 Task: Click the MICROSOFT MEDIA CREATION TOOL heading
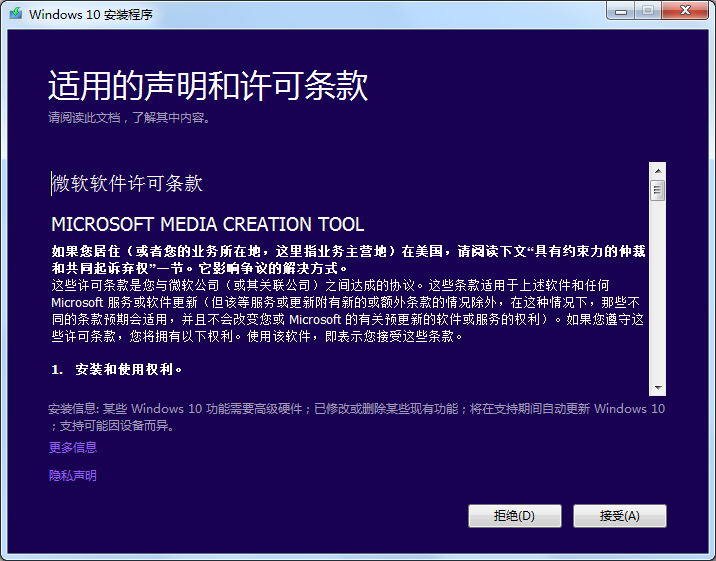pos(208,224)
